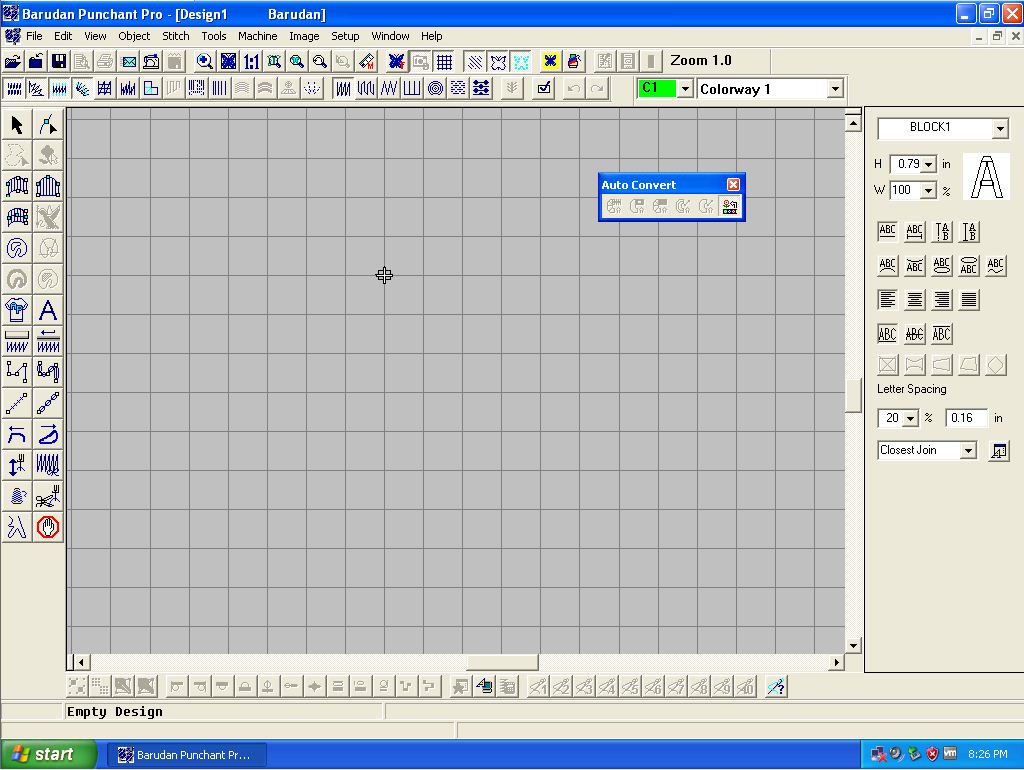The height and width of the screenshot is (770, 1024).
Task: Select the T-shirt garment tool
Action: coord(17,310)
